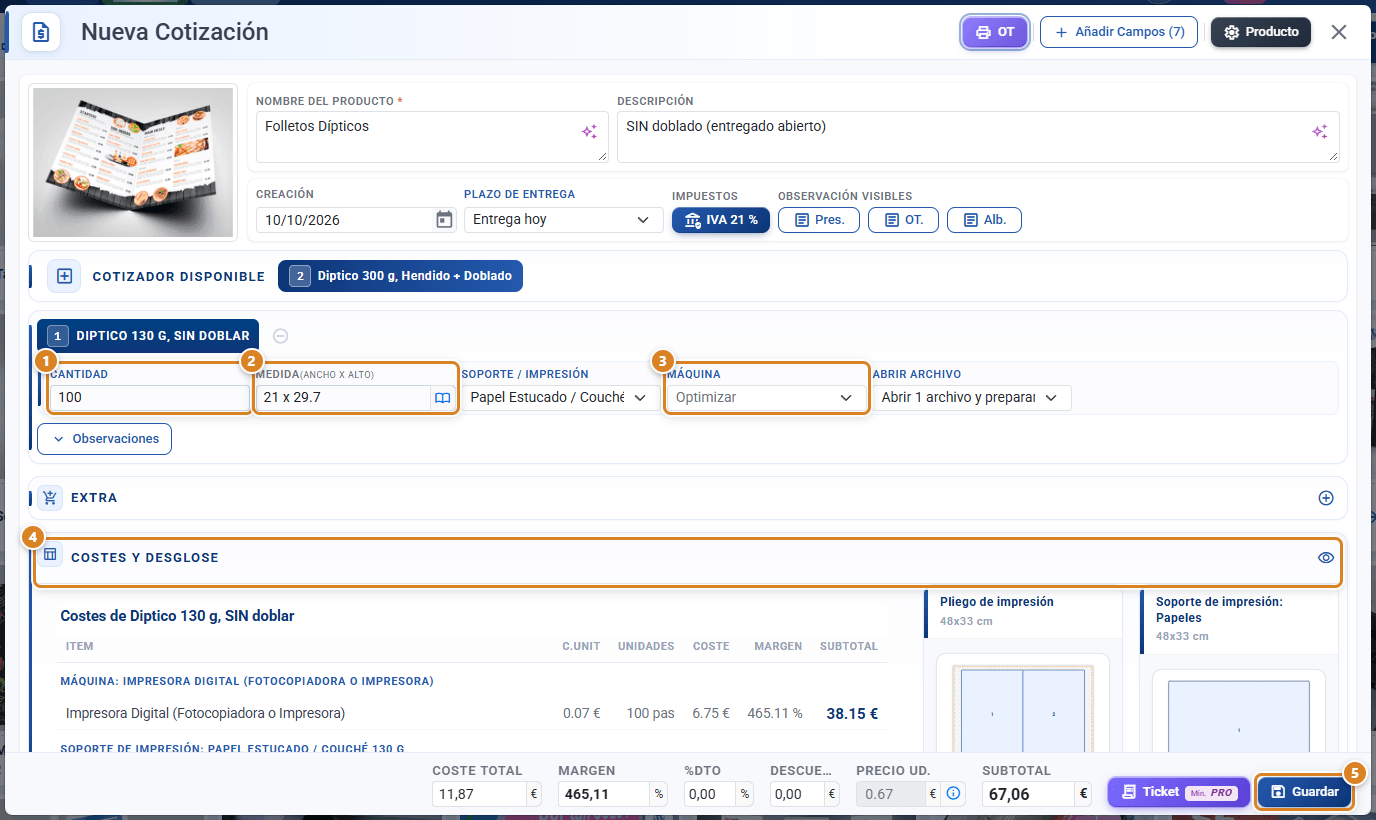Select Diptico 300 g, Hendido + Doblado quoter
Image resolution: width=1376 pixels, height=820 pixels.
400,276
